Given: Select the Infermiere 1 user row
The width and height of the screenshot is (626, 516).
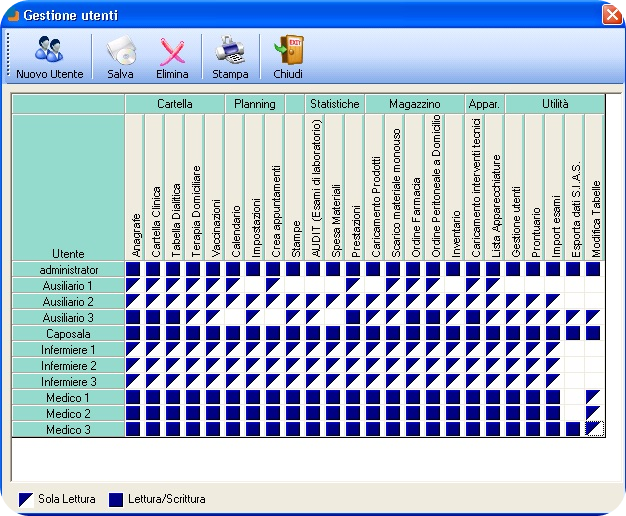Looking at the screenshot, I should click(68, 349).
